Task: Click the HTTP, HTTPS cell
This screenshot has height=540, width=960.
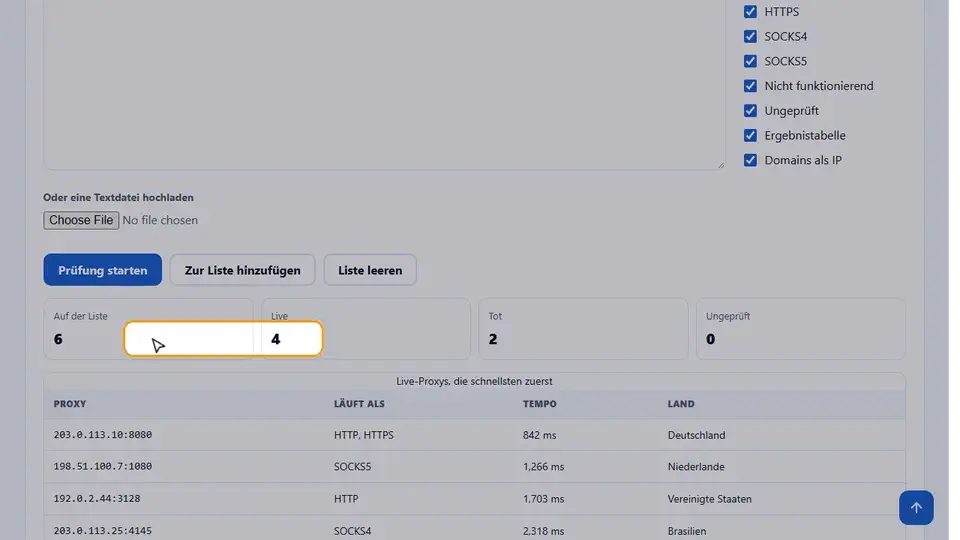Action: coord(364,435)
